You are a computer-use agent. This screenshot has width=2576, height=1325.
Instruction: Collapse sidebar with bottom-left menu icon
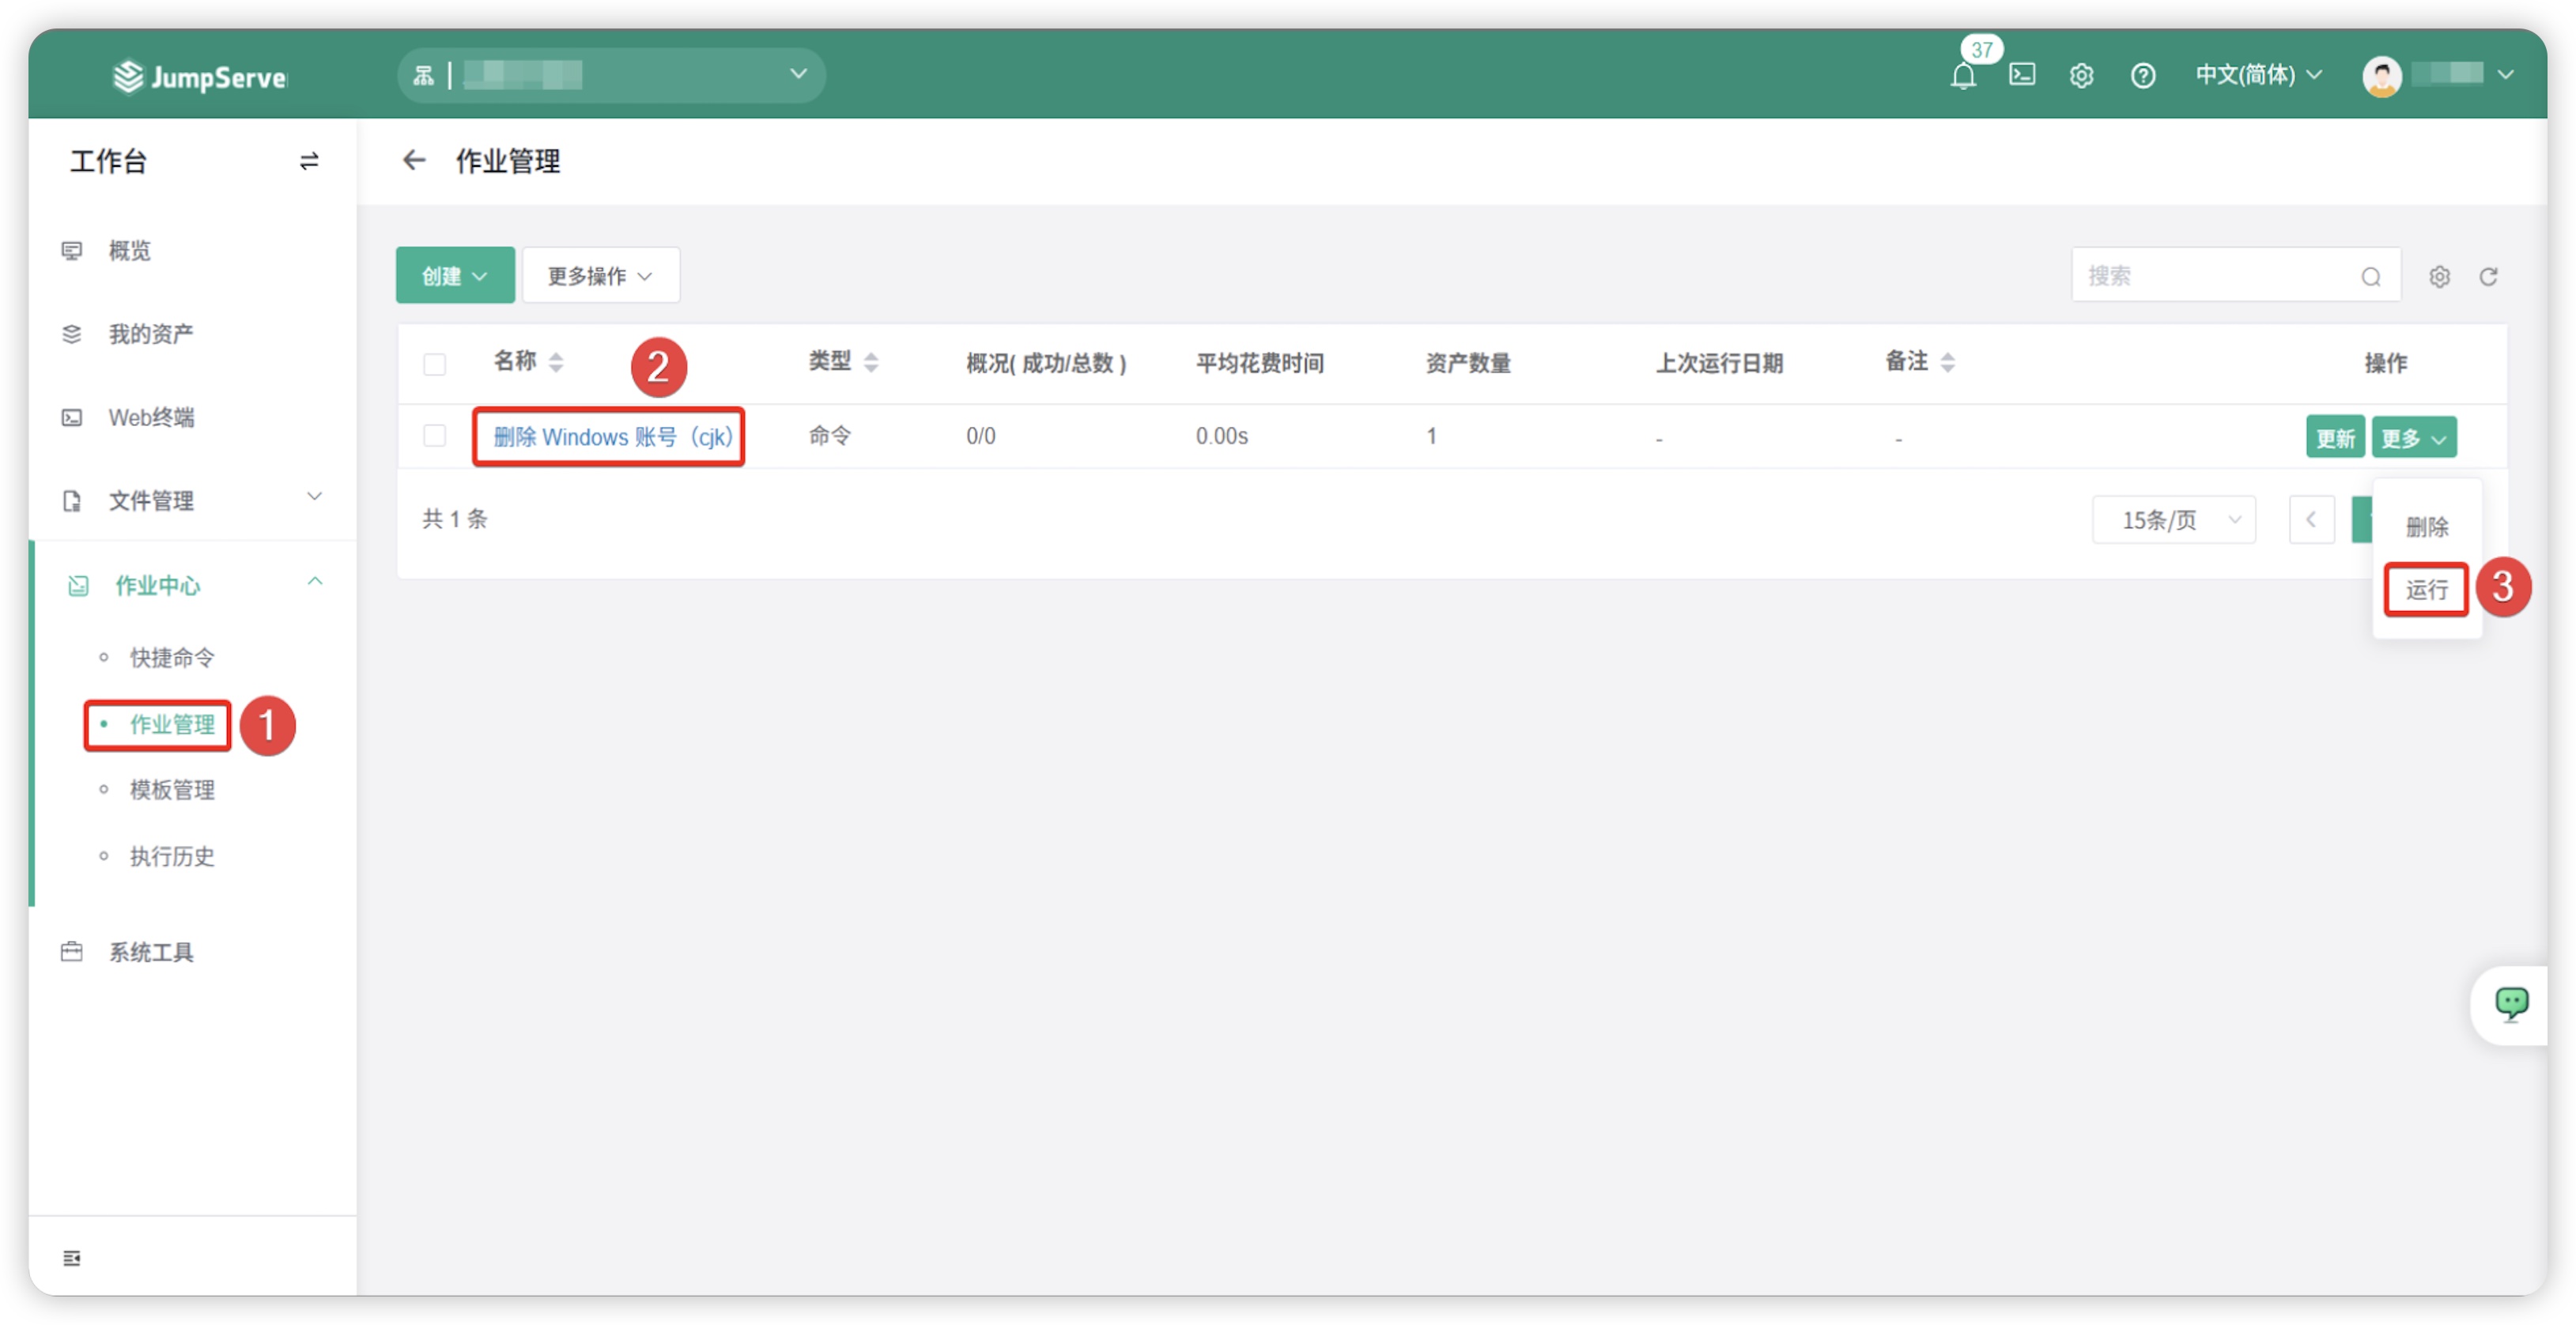72,1257
